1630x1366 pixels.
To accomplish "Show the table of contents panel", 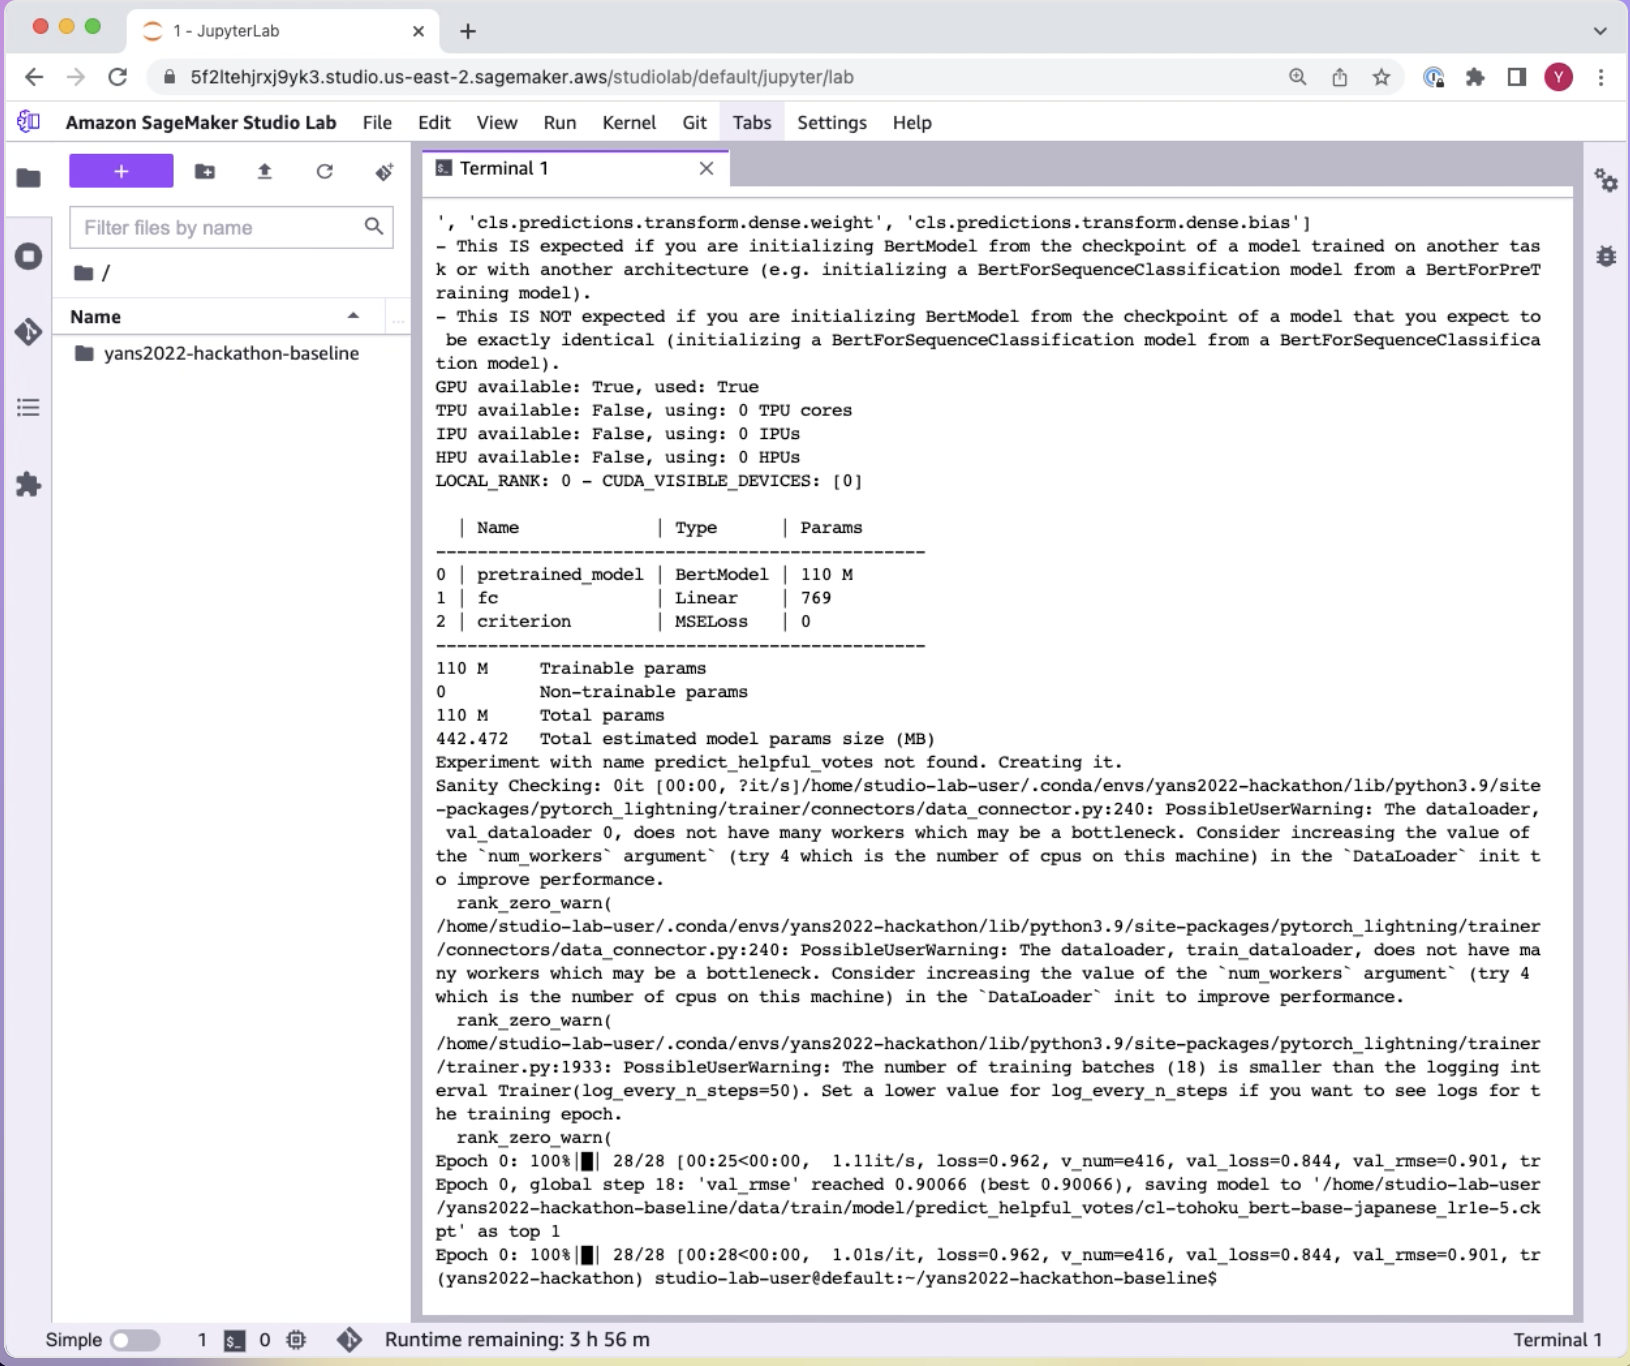I will [x=28, y=408].
